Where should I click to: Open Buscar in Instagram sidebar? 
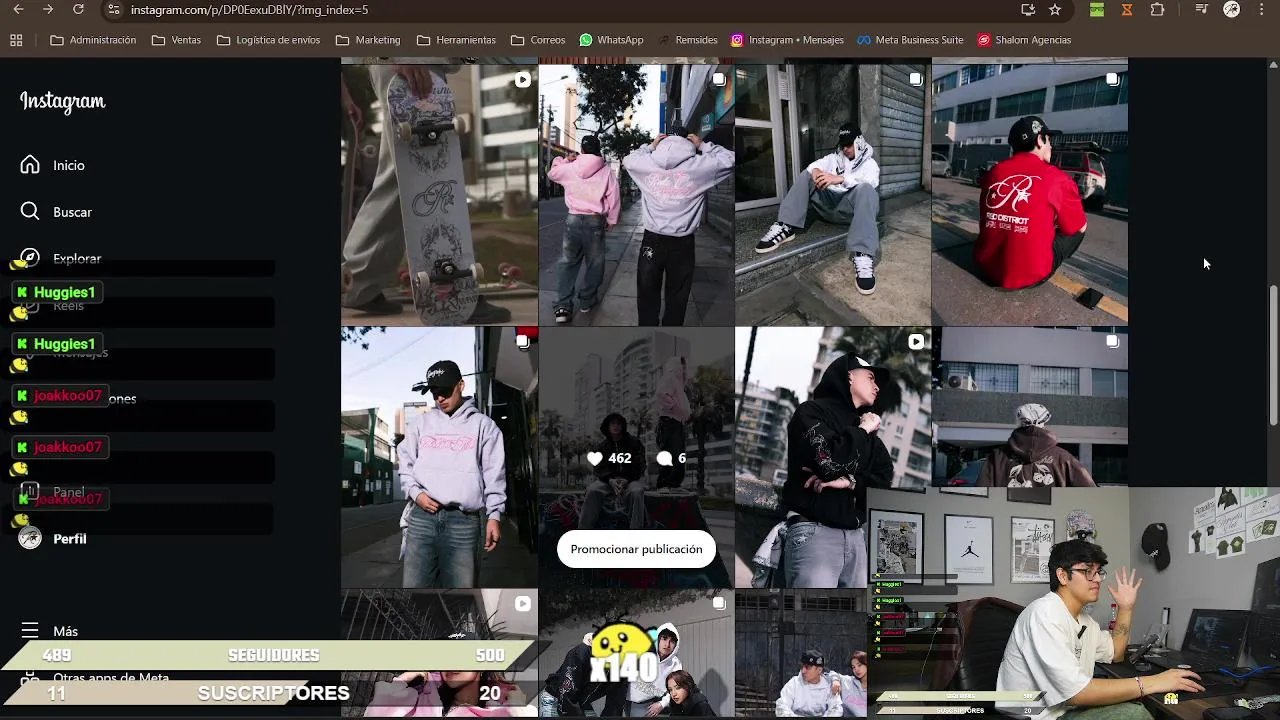click(x=72, y=212)
